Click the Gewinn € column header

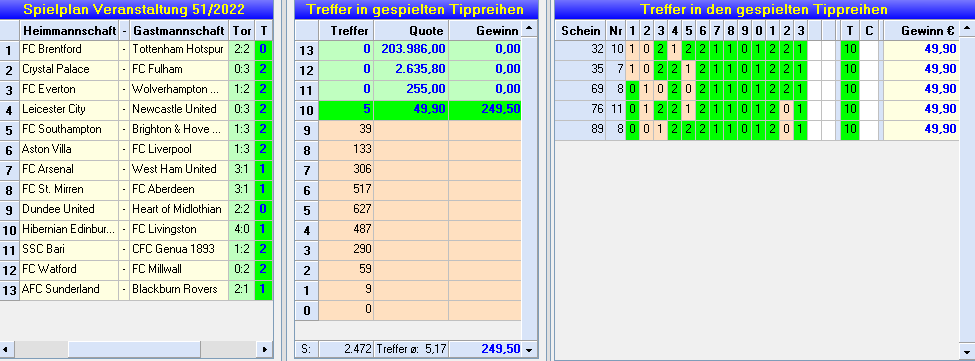tap(921, 30)
